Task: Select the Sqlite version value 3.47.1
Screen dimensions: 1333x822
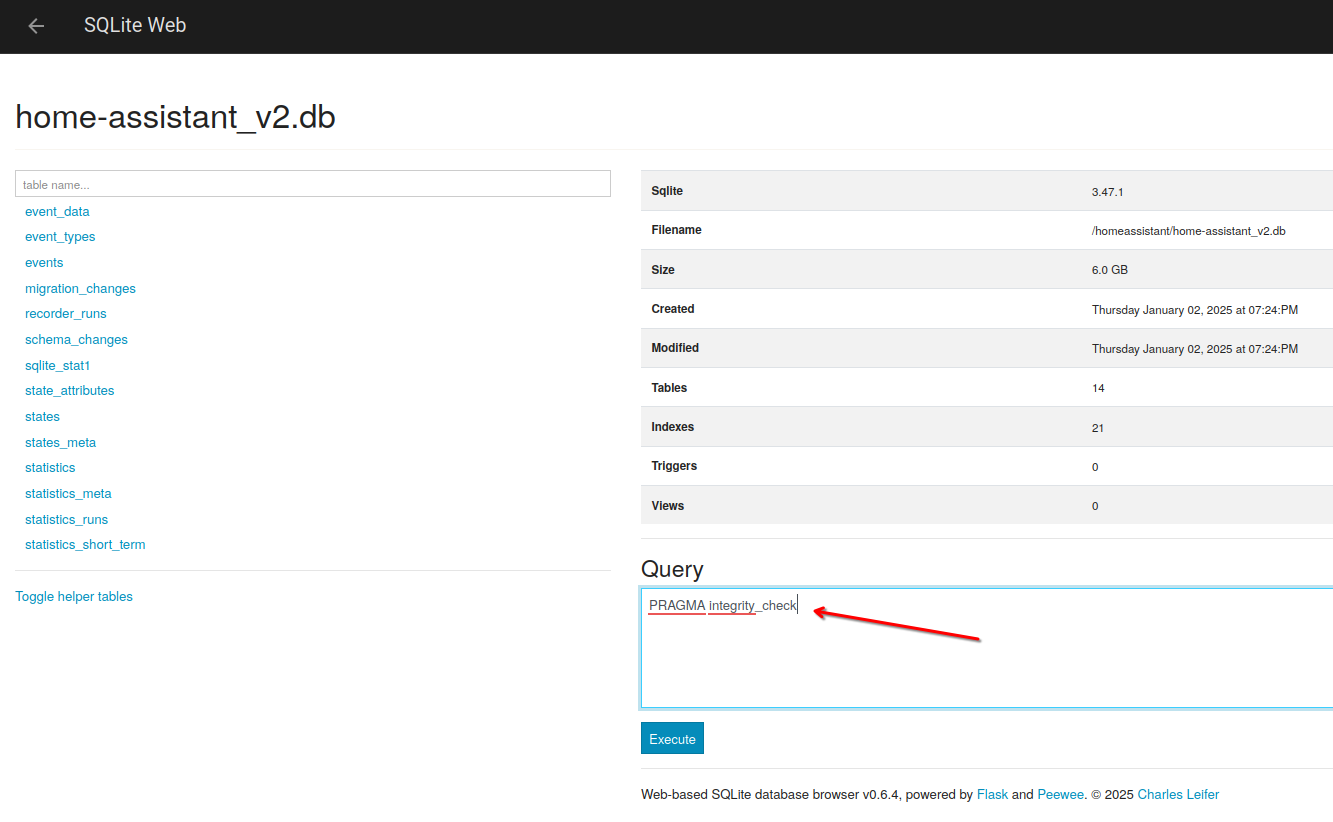Action: pyautogui.click(x=1108, y=192)
